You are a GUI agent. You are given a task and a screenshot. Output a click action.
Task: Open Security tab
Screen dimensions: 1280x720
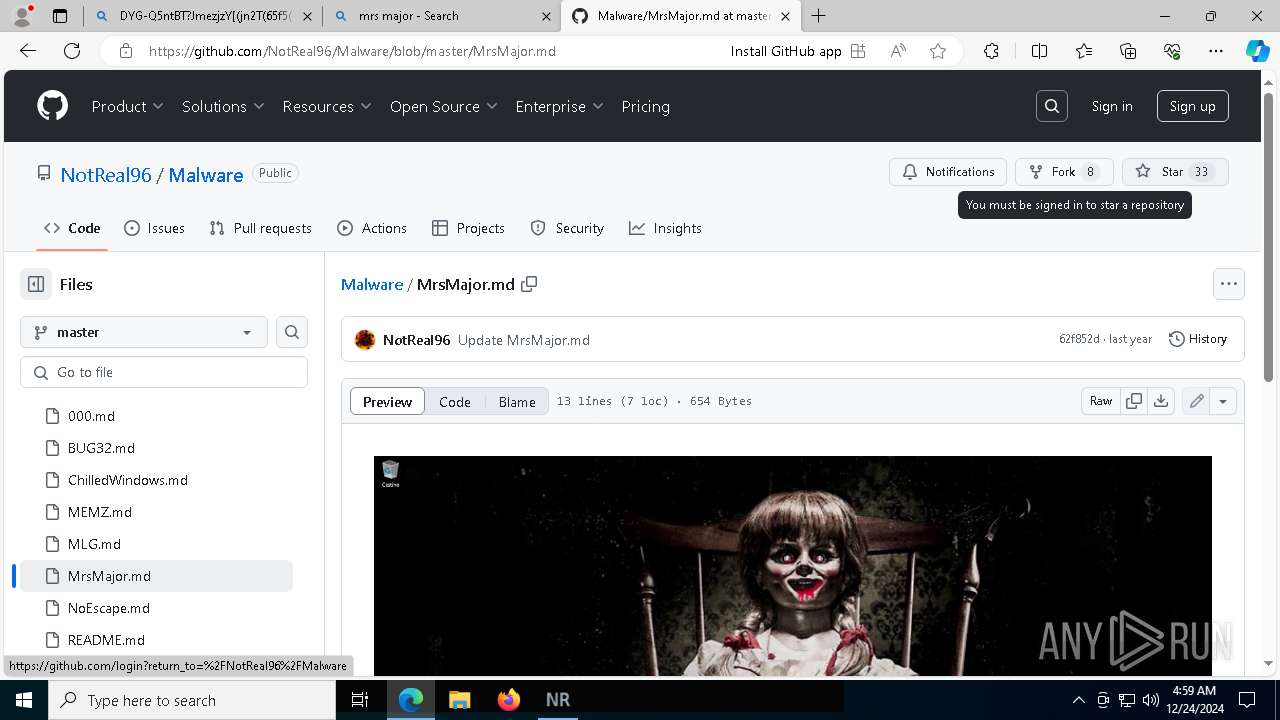point(567,228)
